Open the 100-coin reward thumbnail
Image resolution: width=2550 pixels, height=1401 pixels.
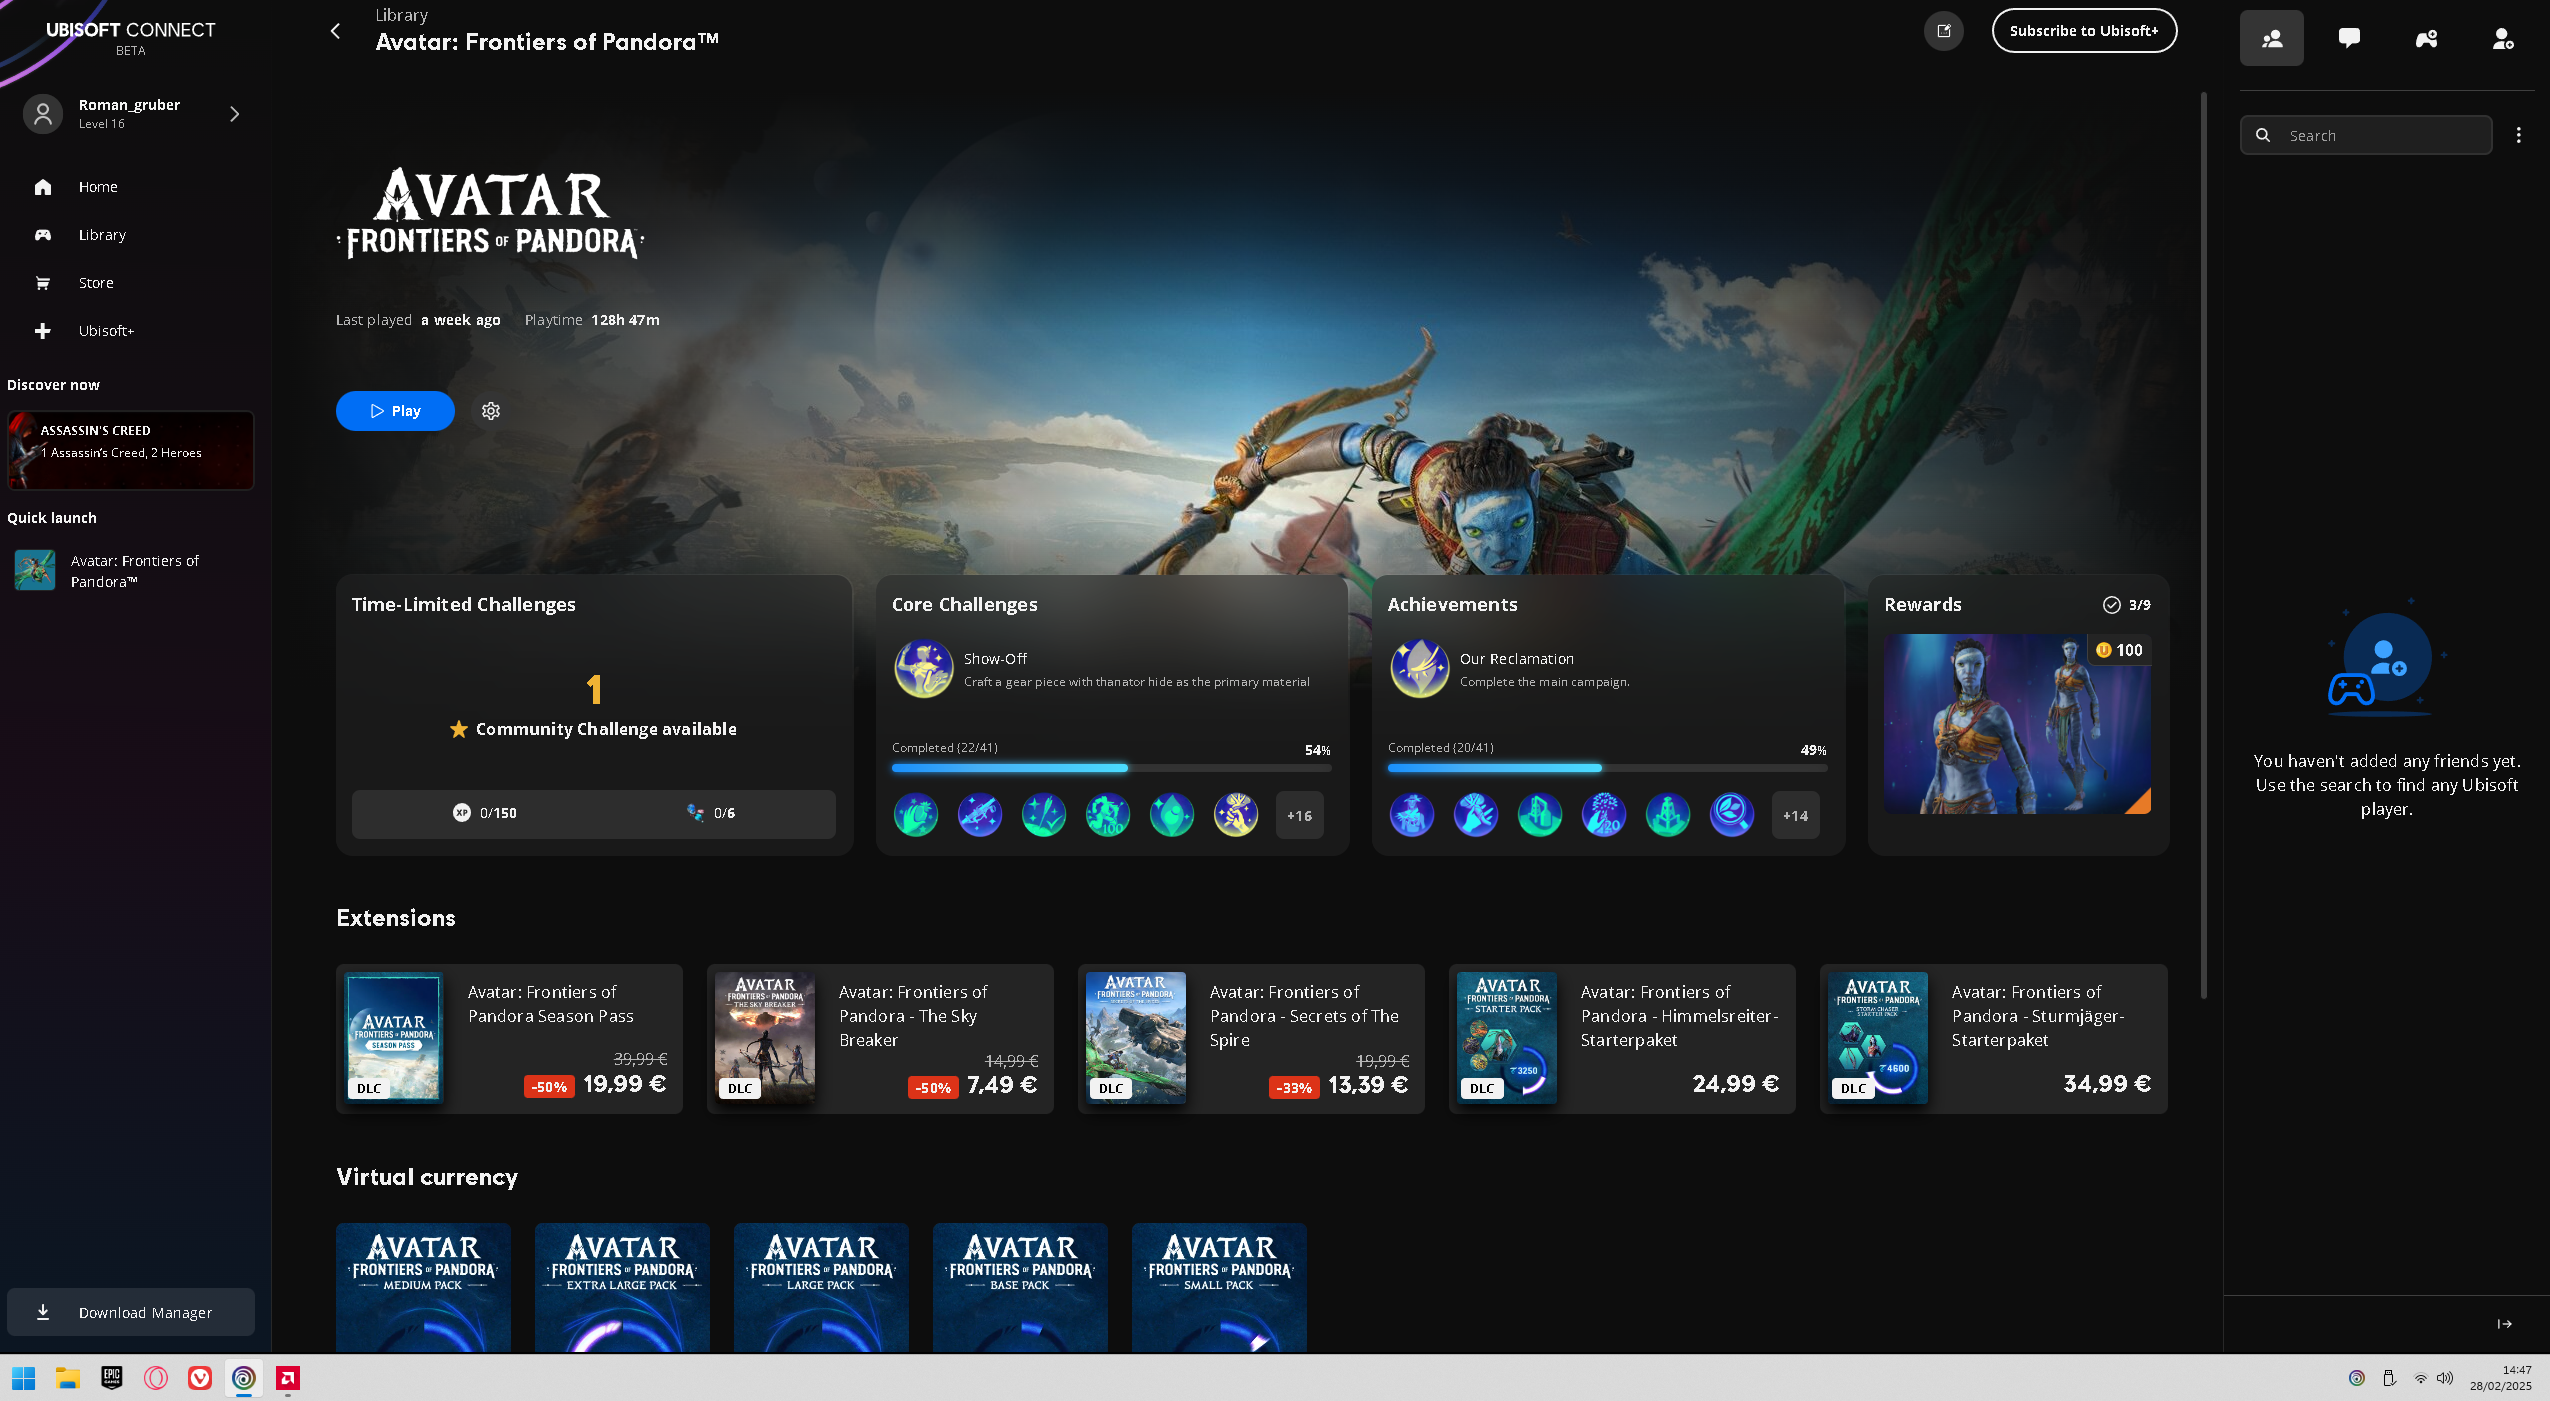[x=2017, y=723]
